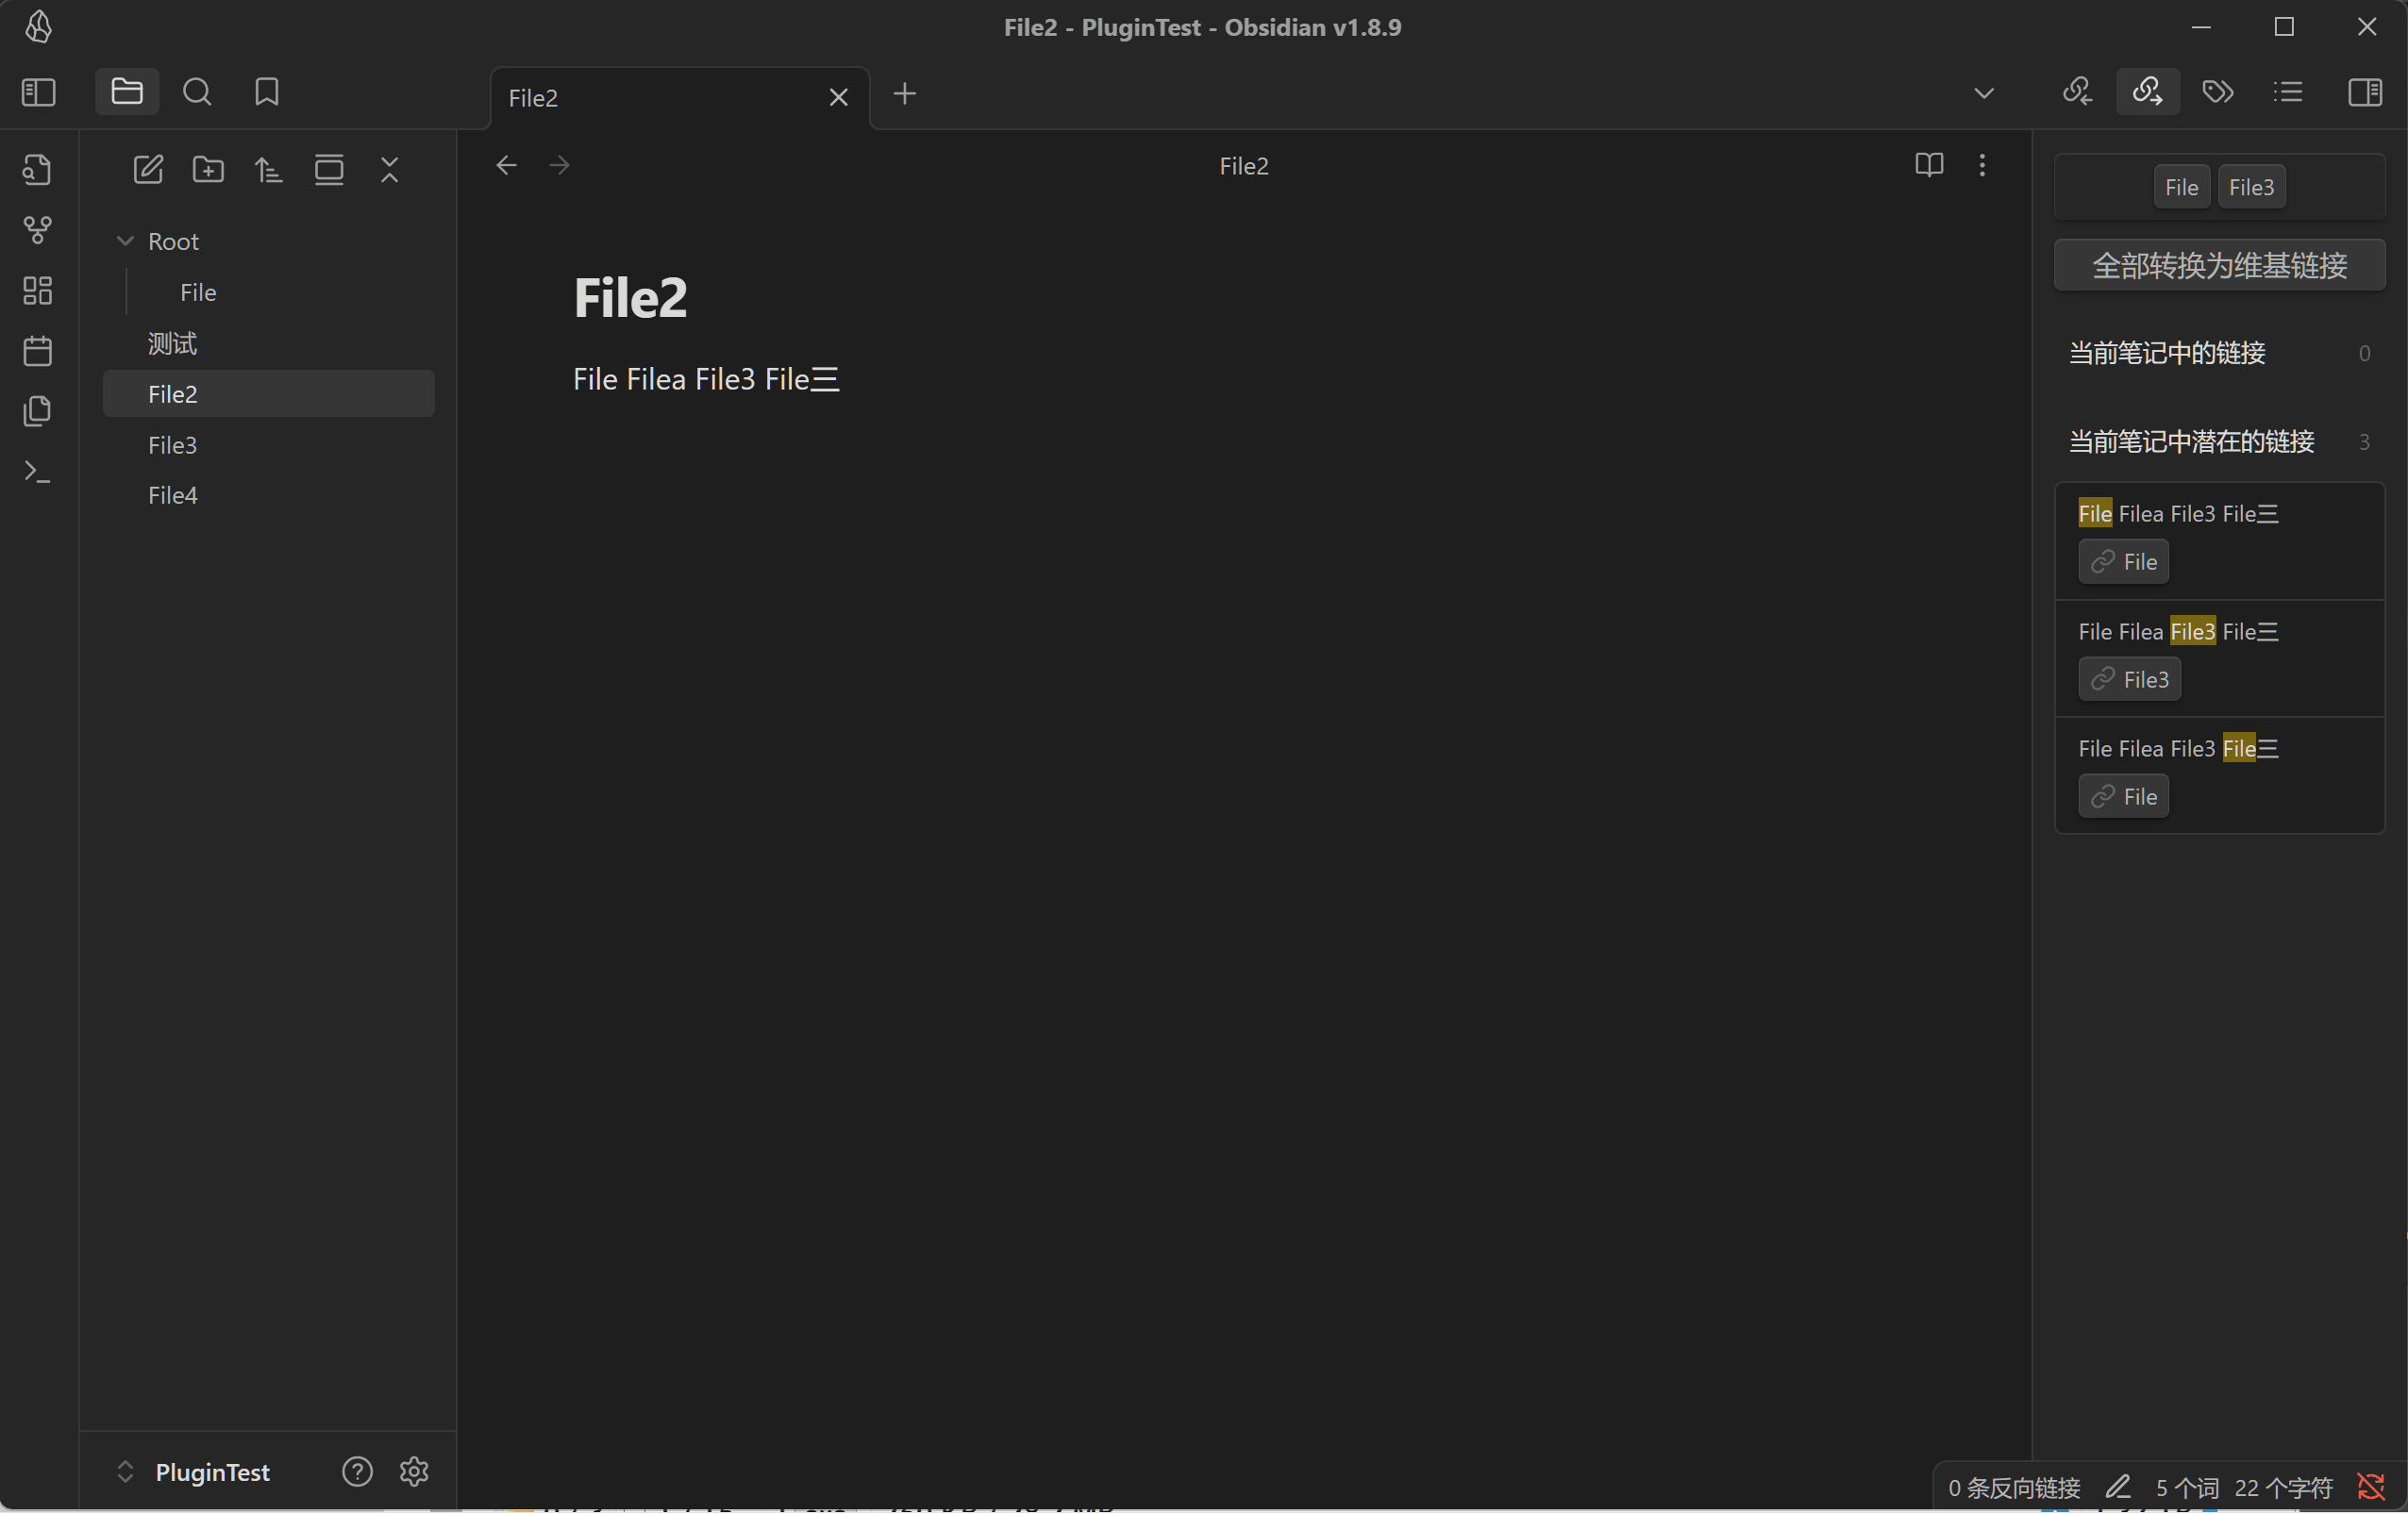Open today's daily note calendar icon
2408x1513 pixels.
(37, 351)
